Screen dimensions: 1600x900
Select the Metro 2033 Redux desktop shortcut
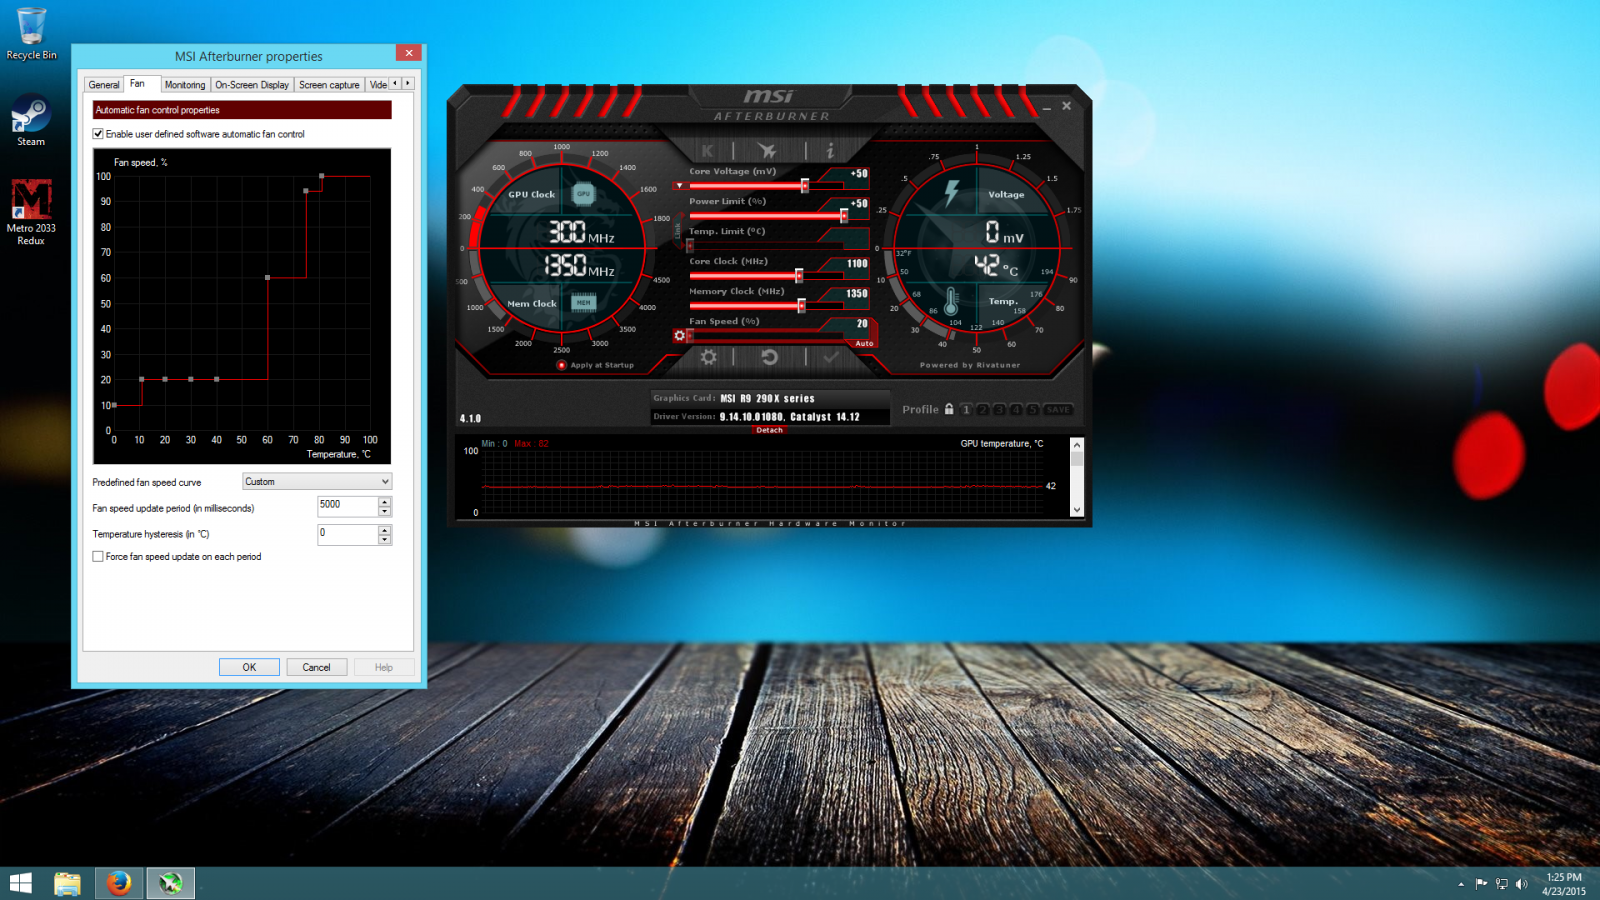[x=31, y=212]
